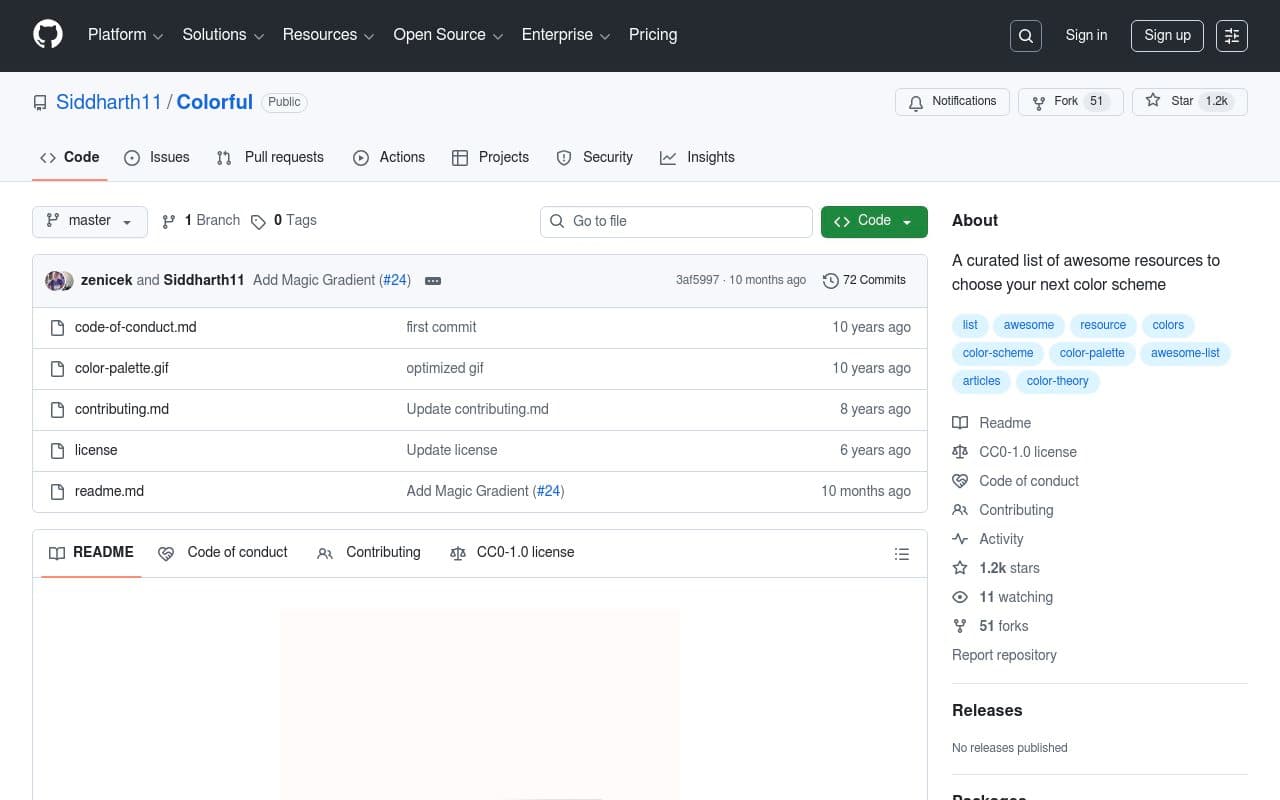Screen dimensions: 1280x800
Task: Click the search icon in the header
Action: point(1025,35)
